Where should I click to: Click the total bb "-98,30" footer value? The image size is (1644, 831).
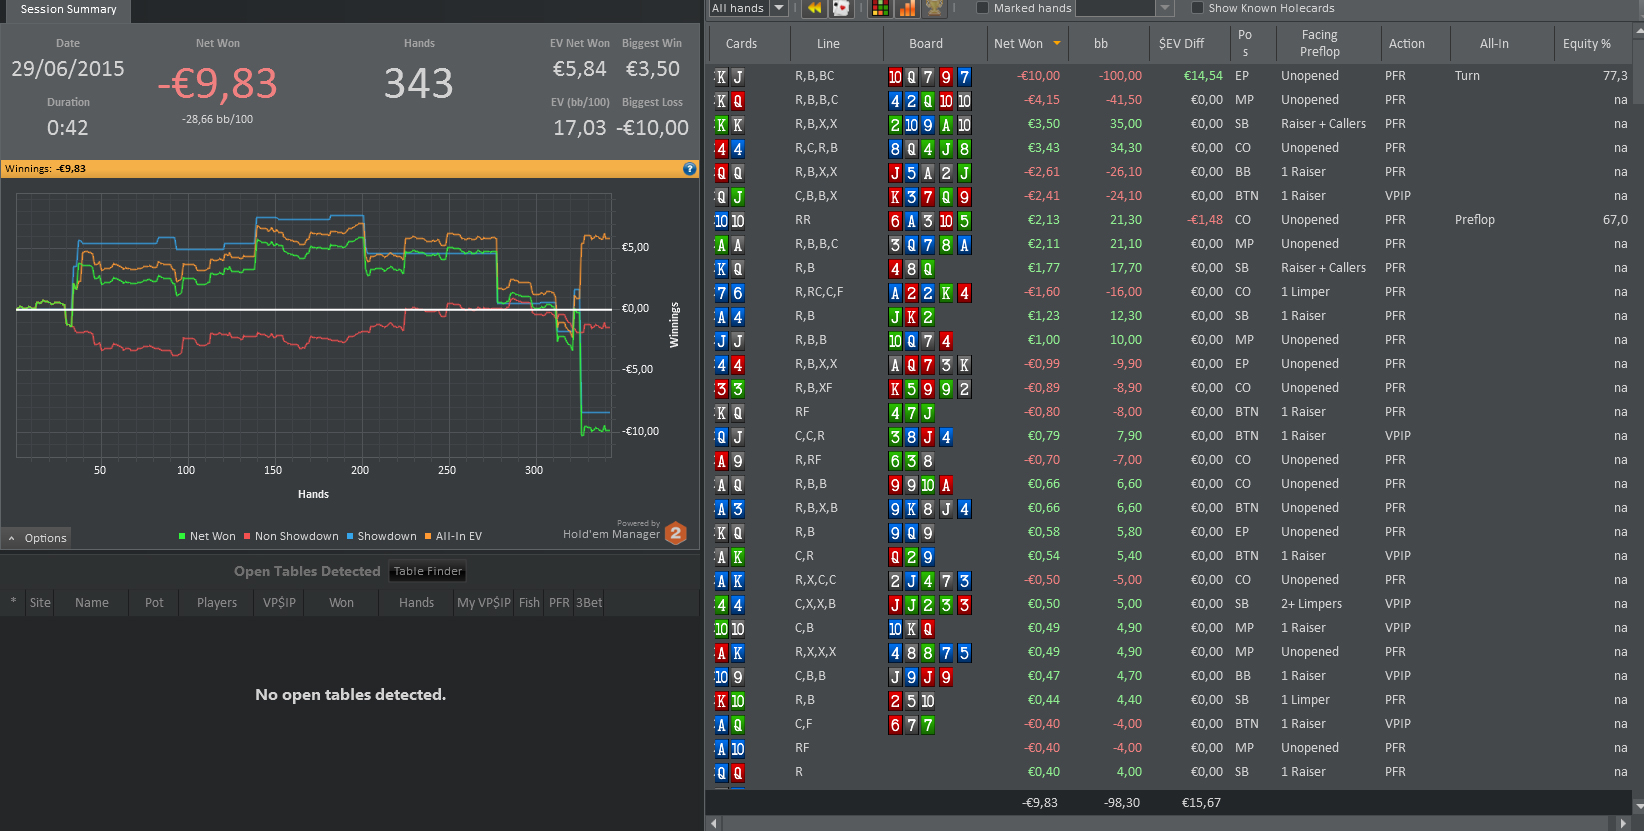click(x=1122, y=803)
